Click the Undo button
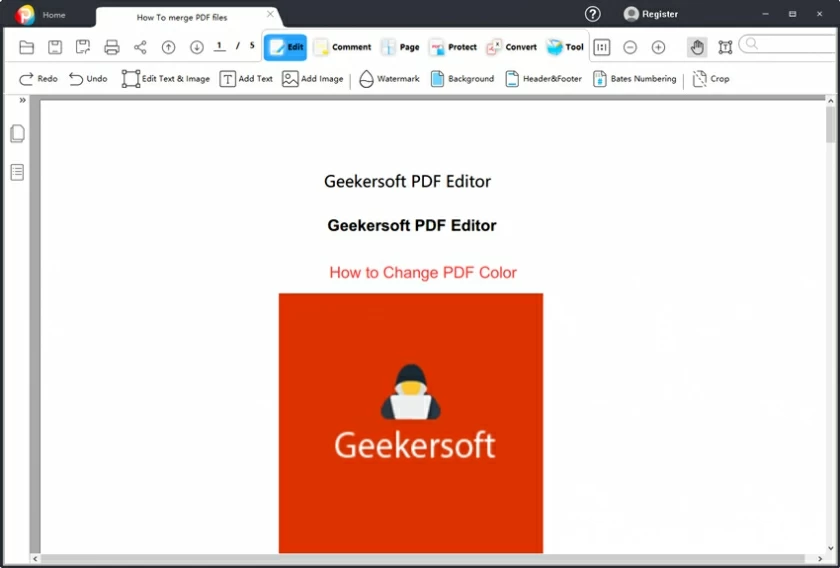The image size is (840, 568). [x=88, y=79]
